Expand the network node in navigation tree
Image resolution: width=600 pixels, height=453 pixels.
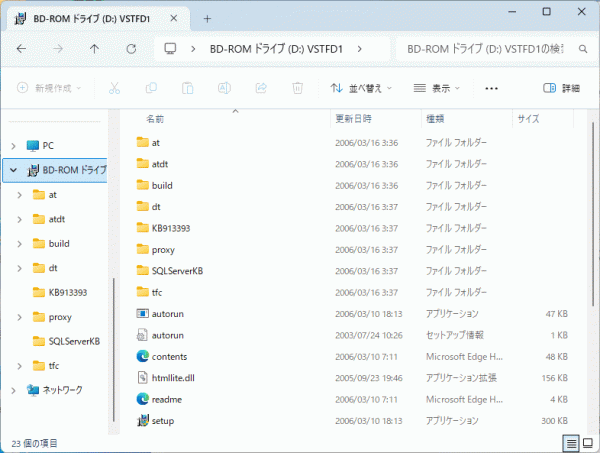point(13,390)
